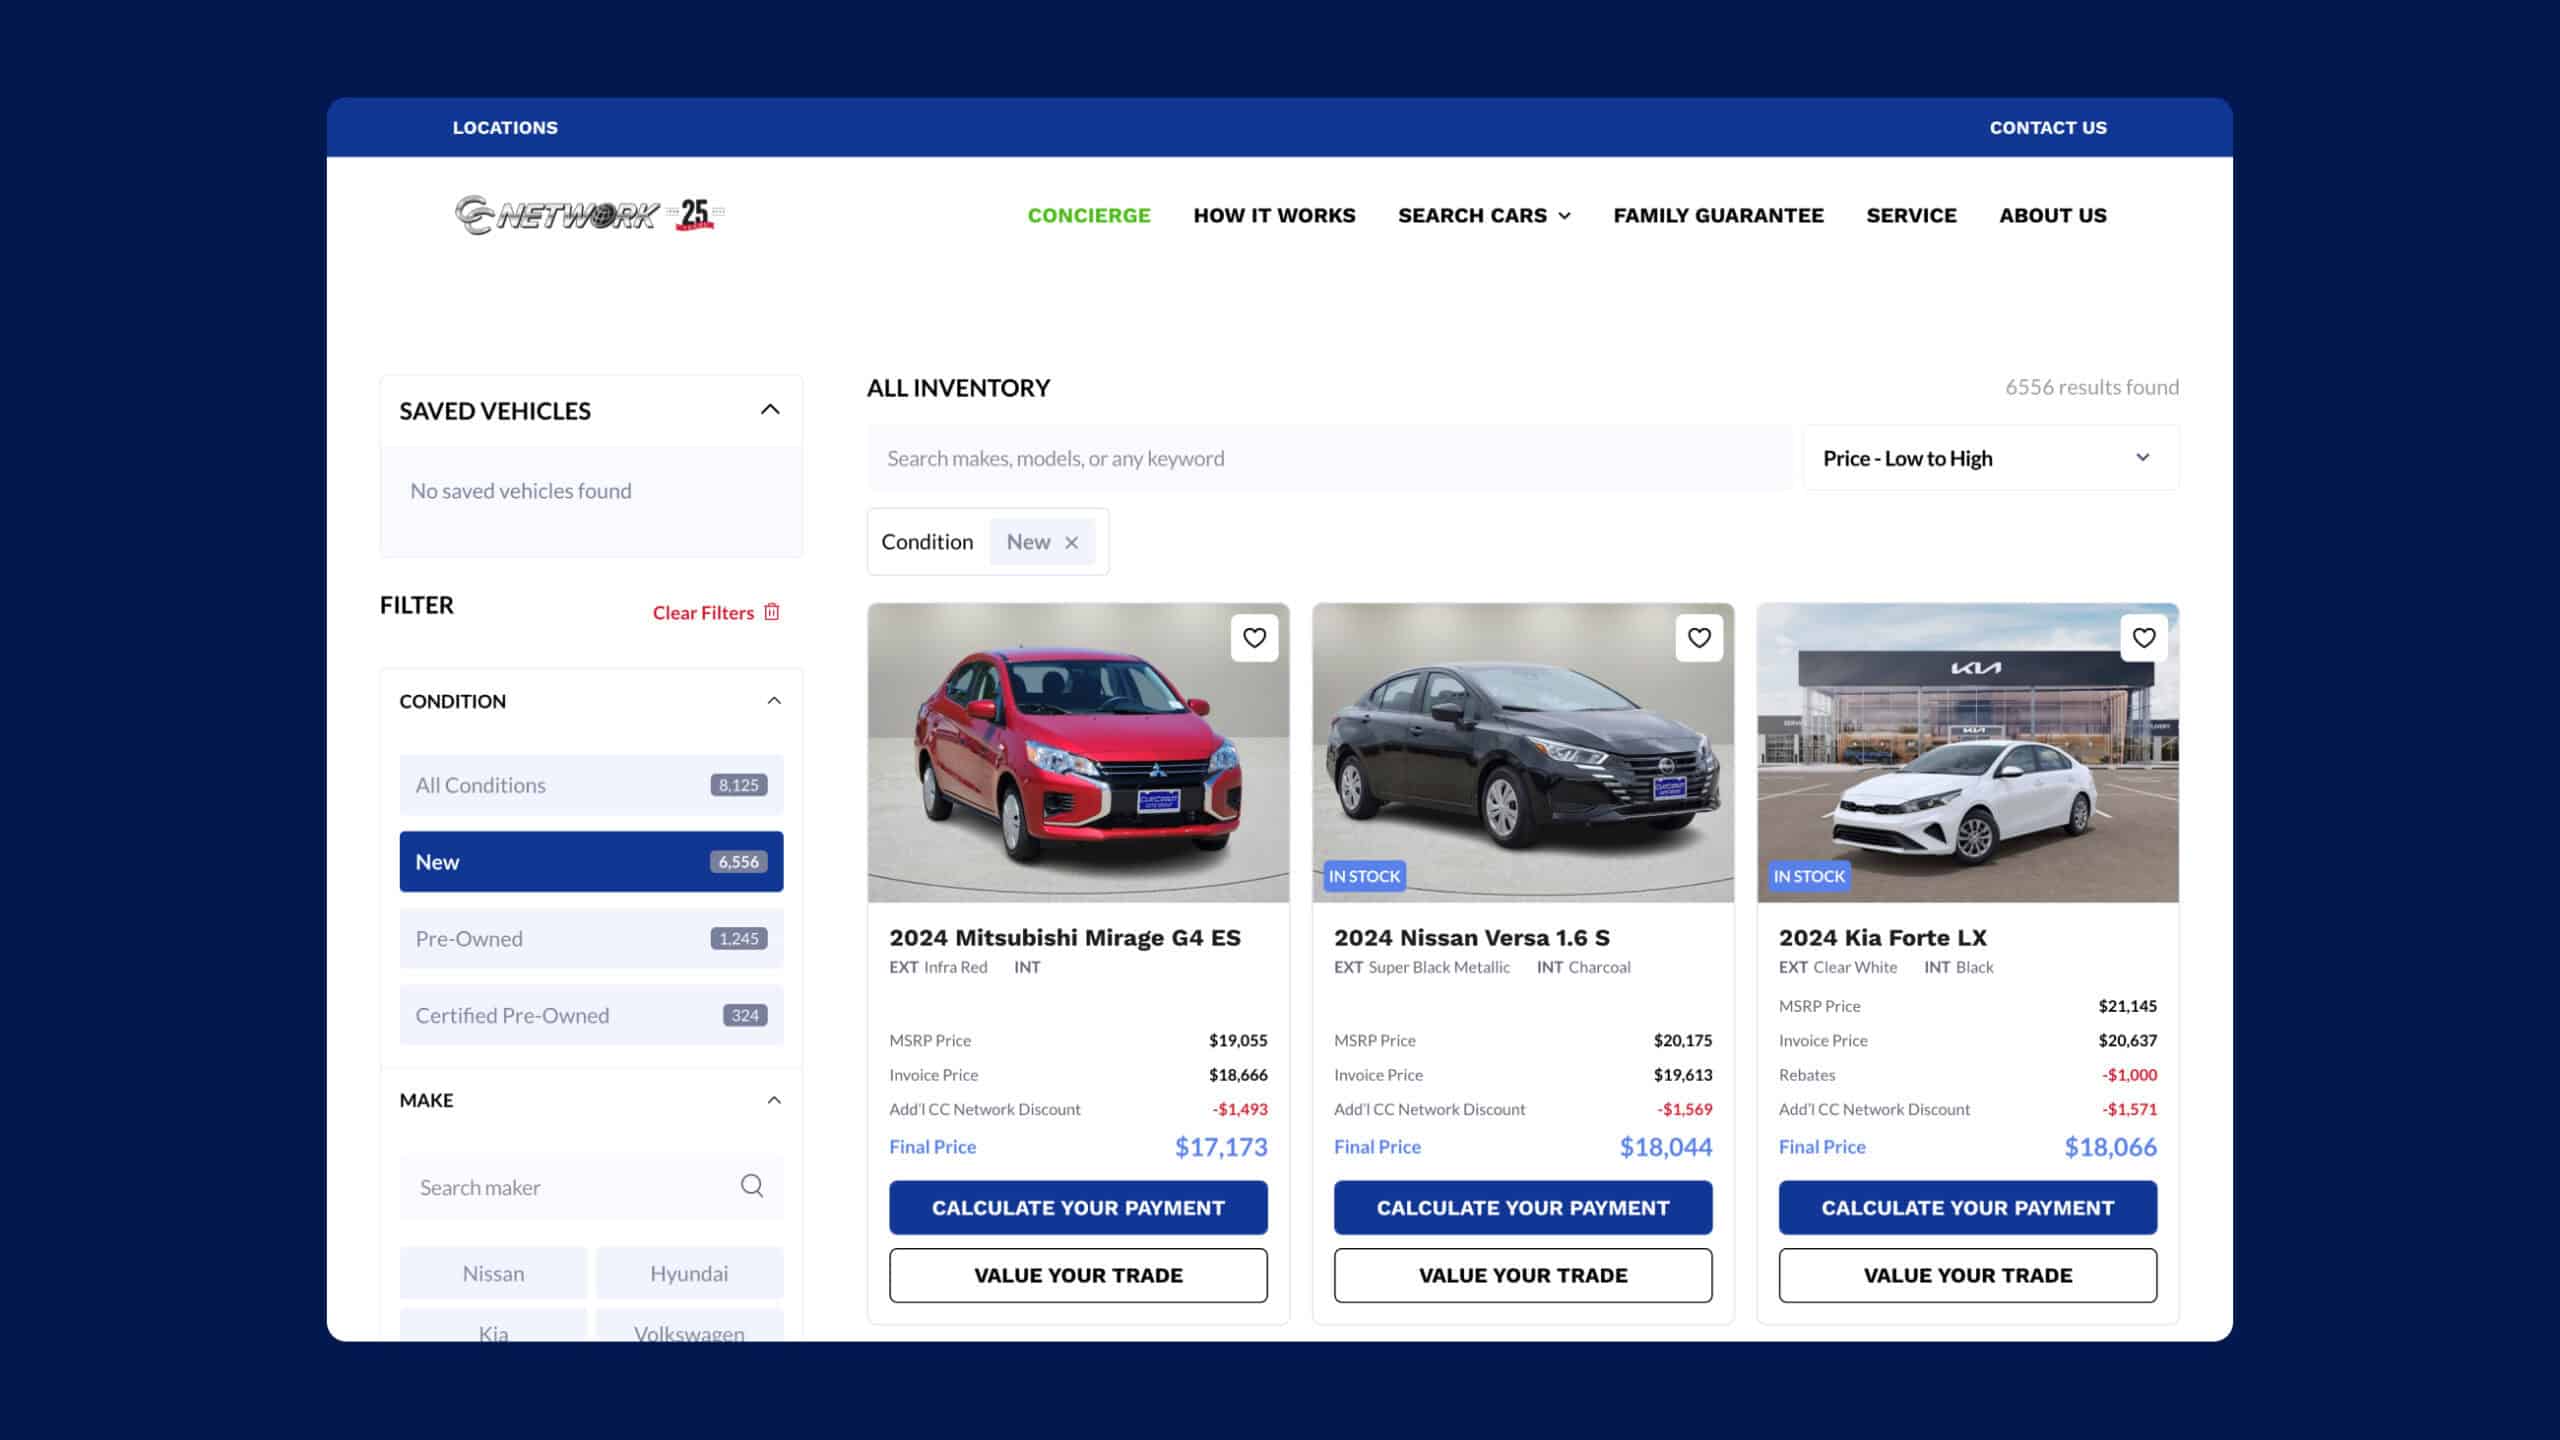
Task: Calculate payment for Nissan Versa 1.6 S
Action: click(1523, 1207)
